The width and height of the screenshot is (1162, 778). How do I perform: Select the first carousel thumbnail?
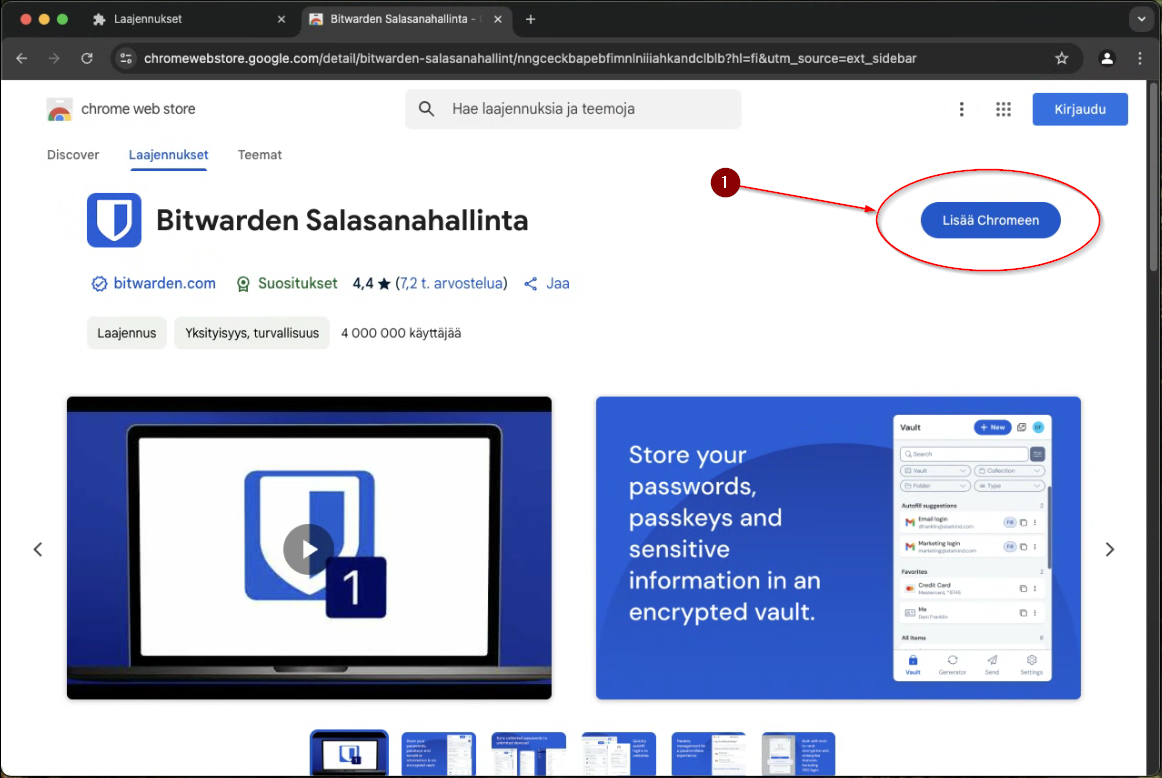coord(349,754)
